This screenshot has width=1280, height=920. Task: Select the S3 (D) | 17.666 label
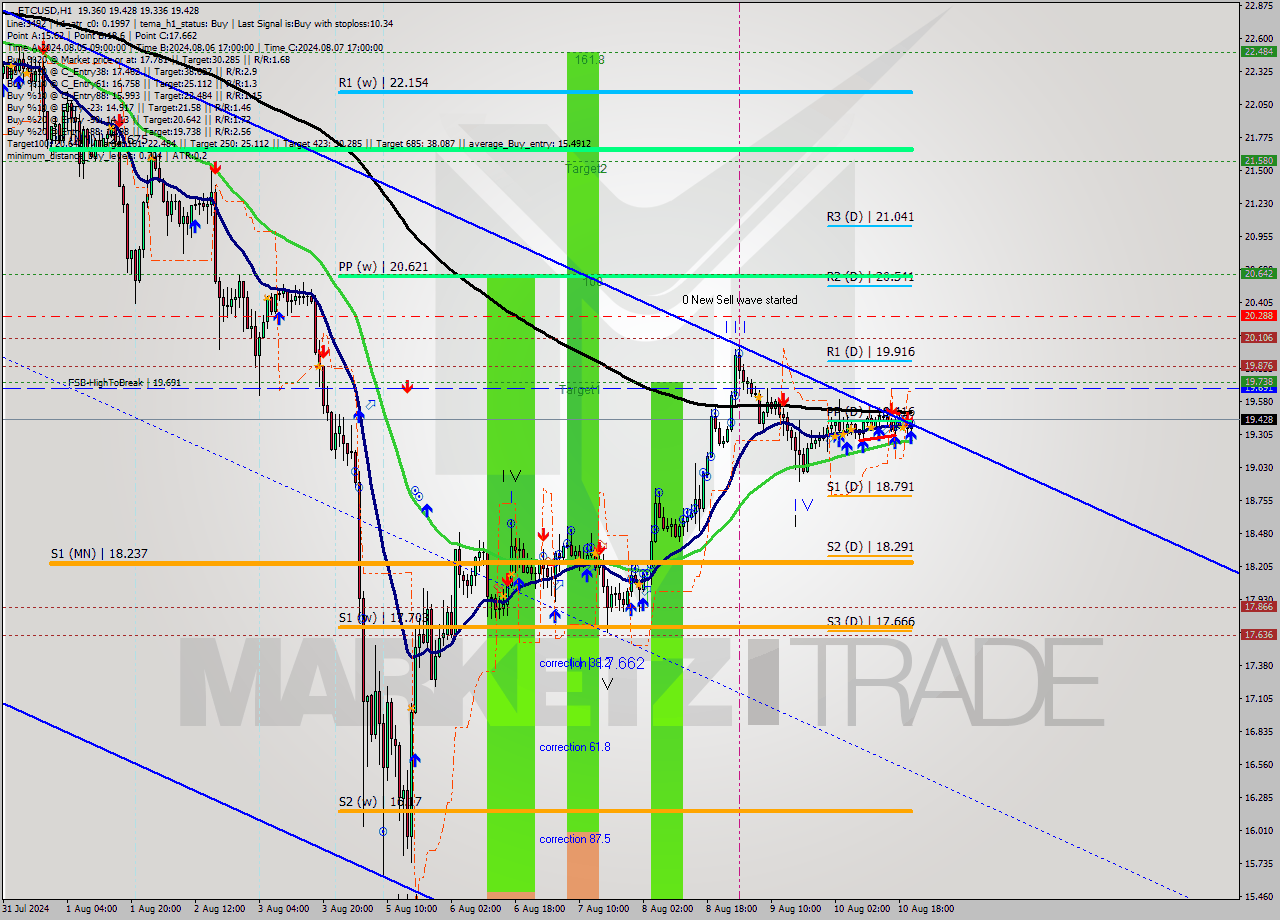click(870, 621)
